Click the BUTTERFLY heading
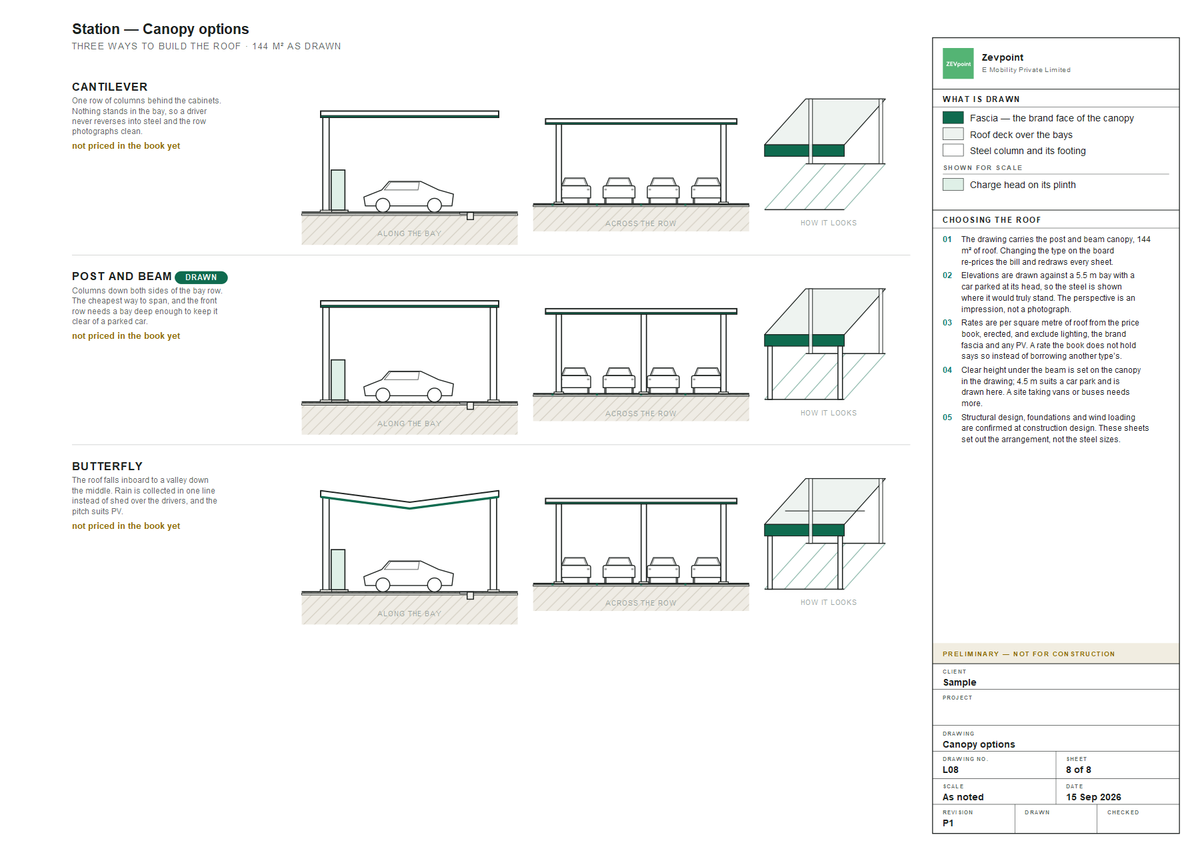1200x849 pixels. click(107, 467)
